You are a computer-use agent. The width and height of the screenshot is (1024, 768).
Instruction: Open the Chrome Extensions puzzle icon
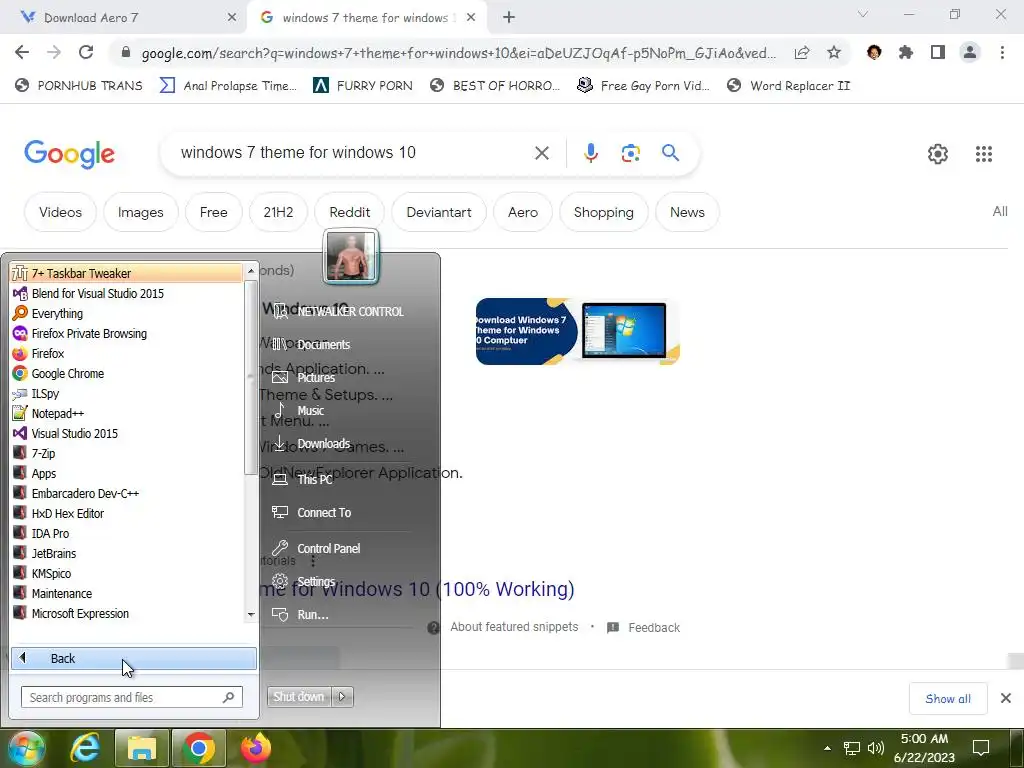click(x=905, y=52)
